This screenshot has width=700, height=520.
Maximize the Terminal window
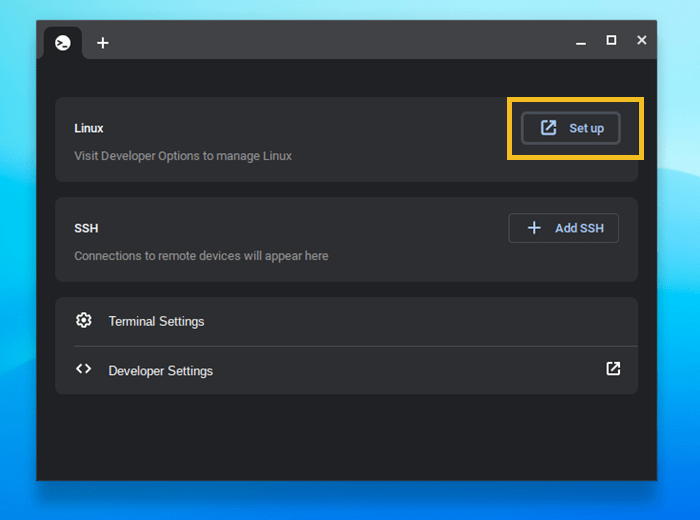(x=611, y=40)
